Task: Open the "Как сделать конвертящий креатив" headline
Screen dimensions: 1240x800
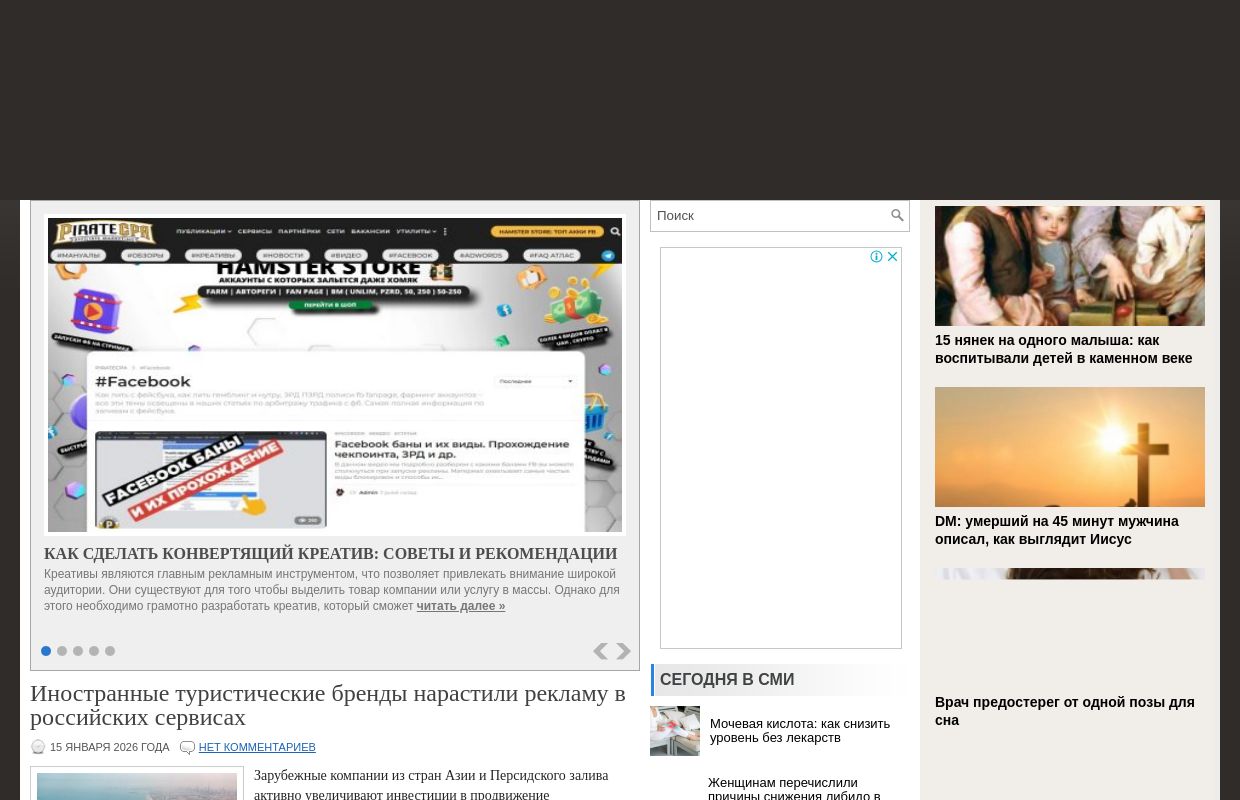Action: point(330,553)
